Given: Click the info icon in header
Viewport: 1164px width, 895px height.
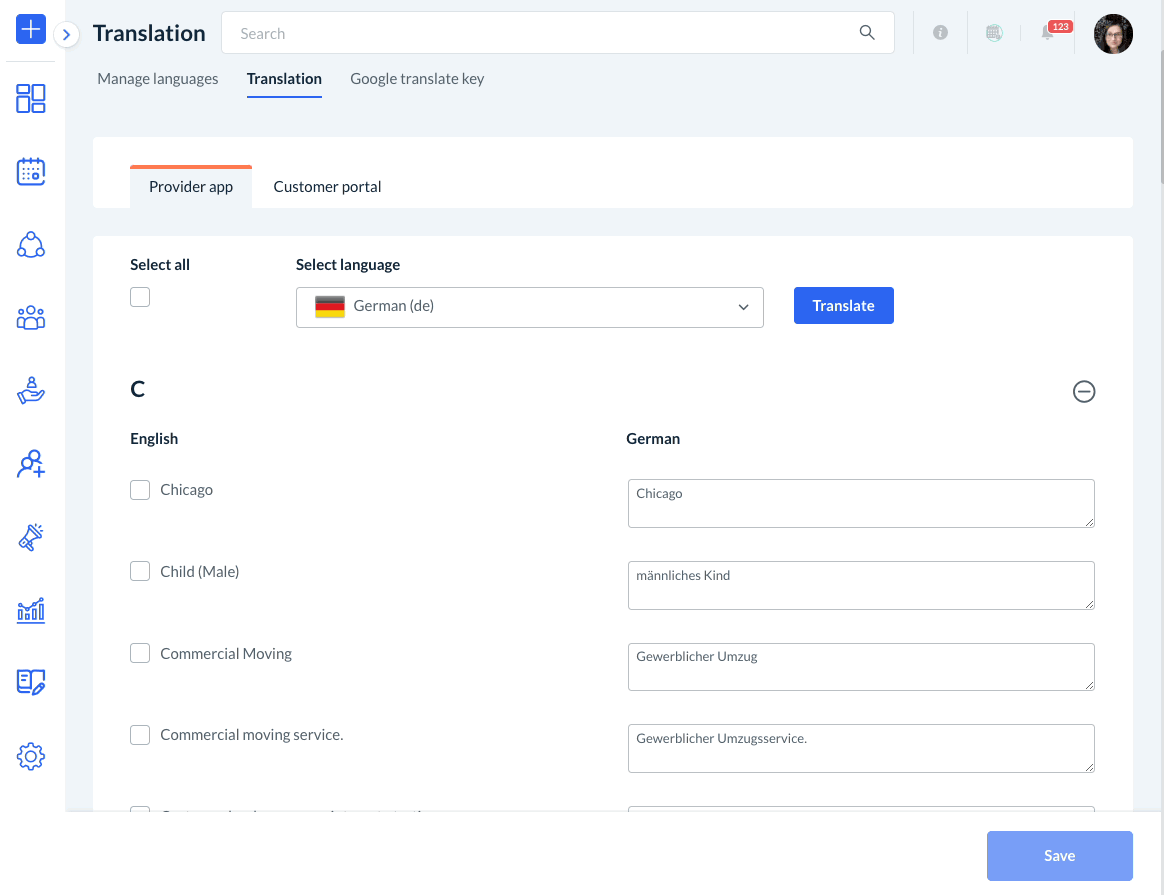Looking at the screenshot, I should tap(940, 33).
